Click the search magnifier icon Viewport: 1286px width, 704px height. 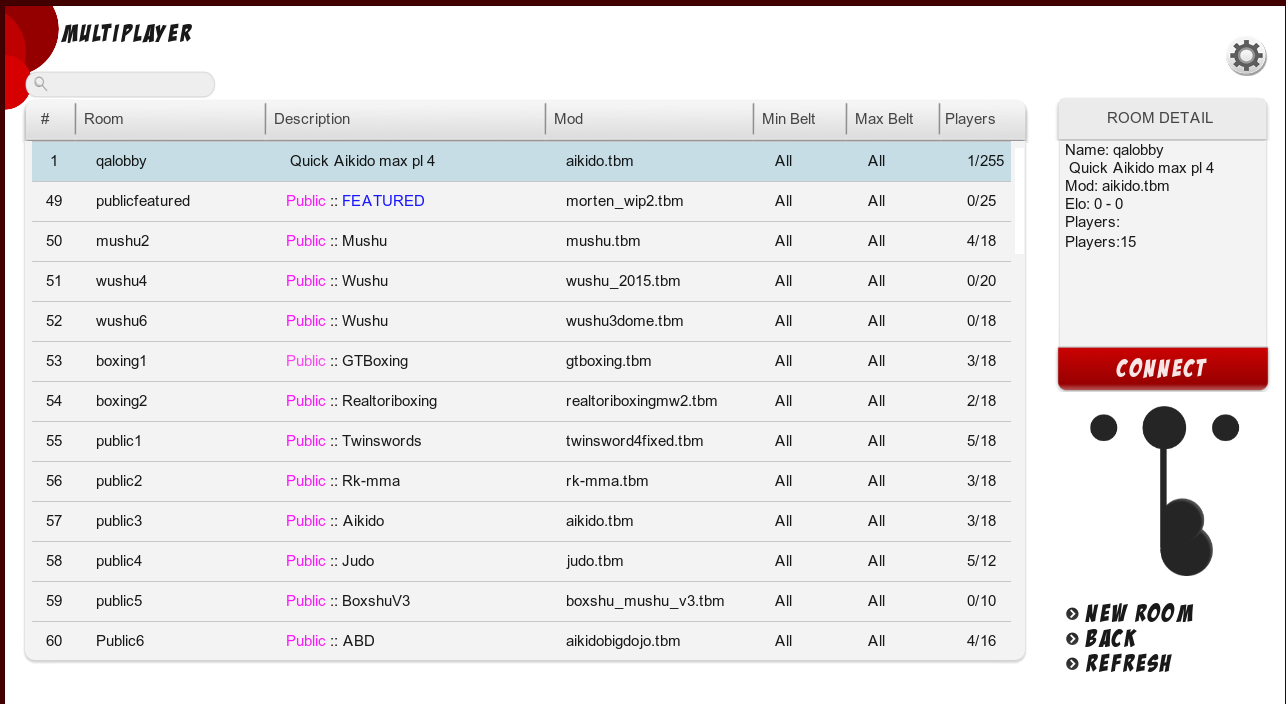tap(41, 85)
